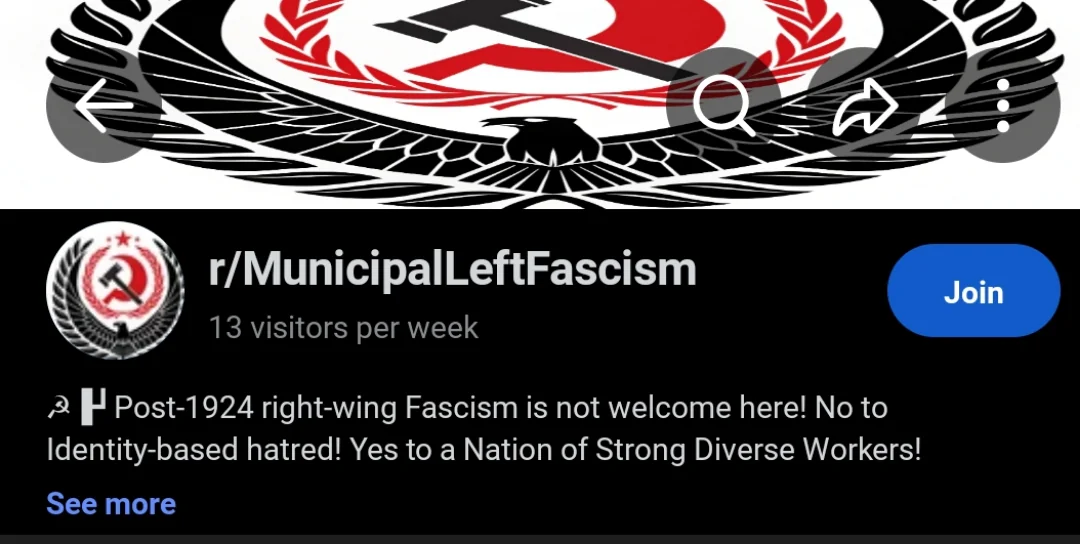Expand the description with See more
The height and width of the screenshot is (544, 1080).
111,504
